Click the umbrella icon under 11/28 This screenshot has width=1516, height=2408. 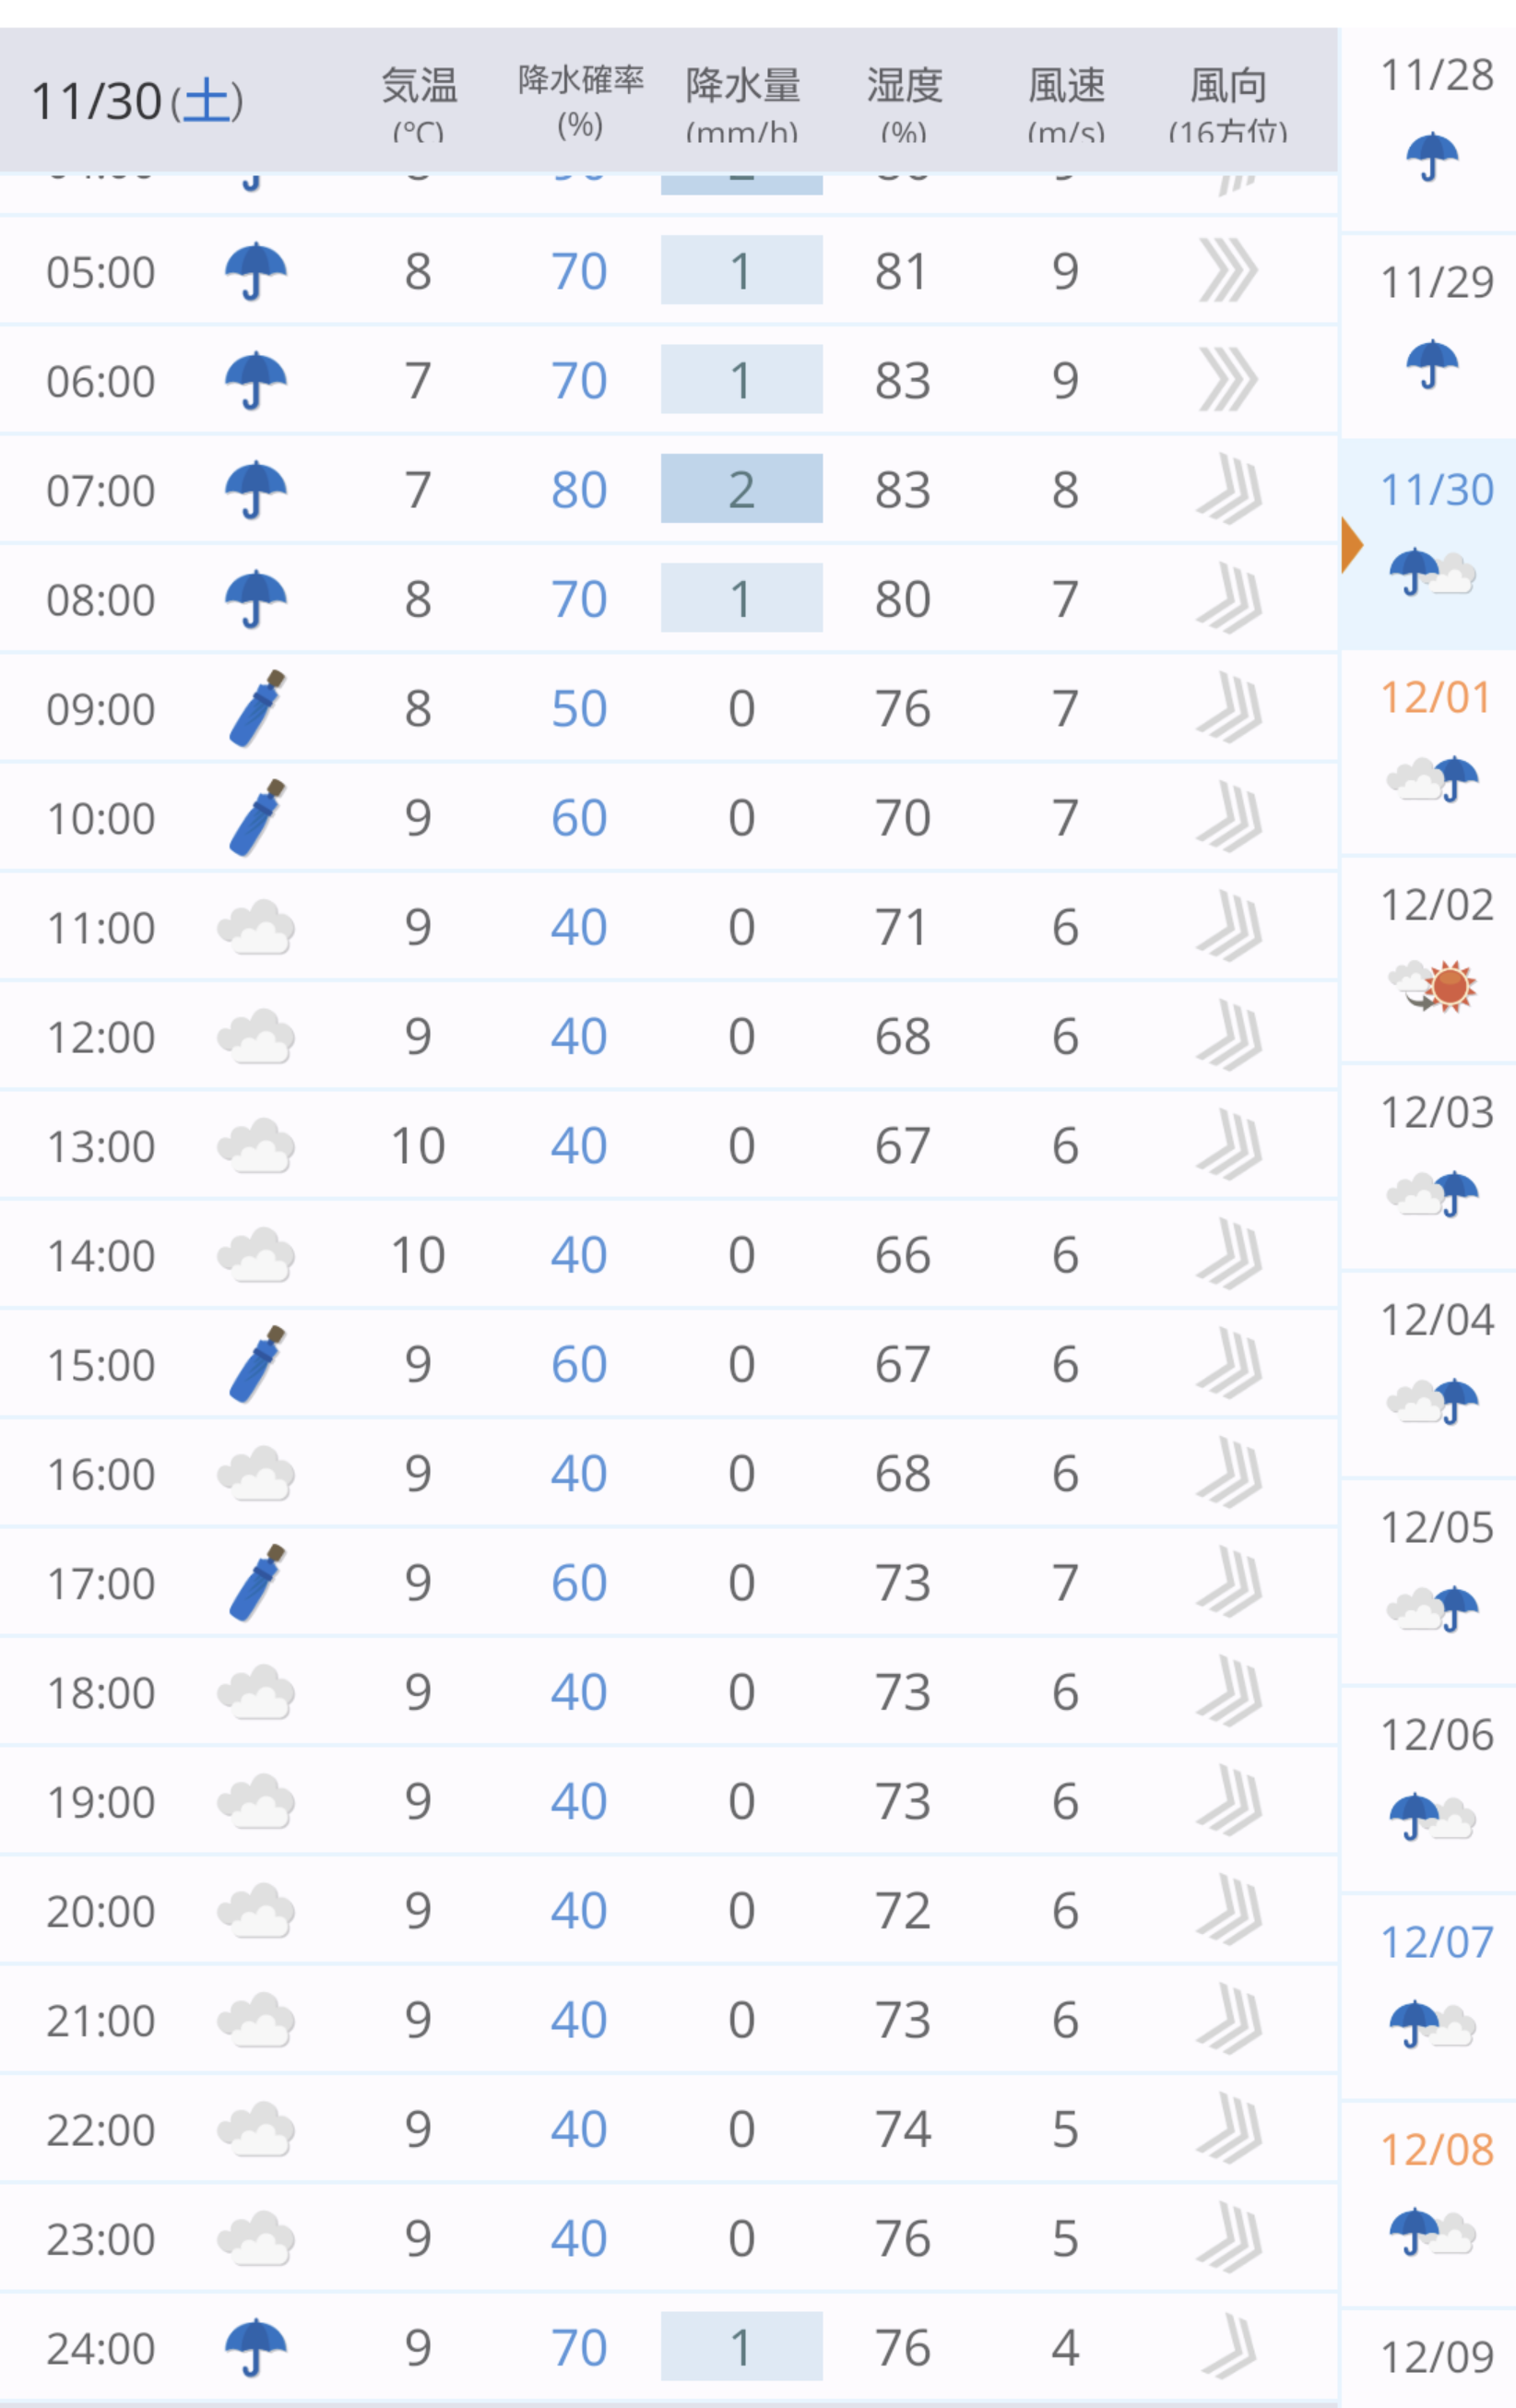tap(1432, 157)
